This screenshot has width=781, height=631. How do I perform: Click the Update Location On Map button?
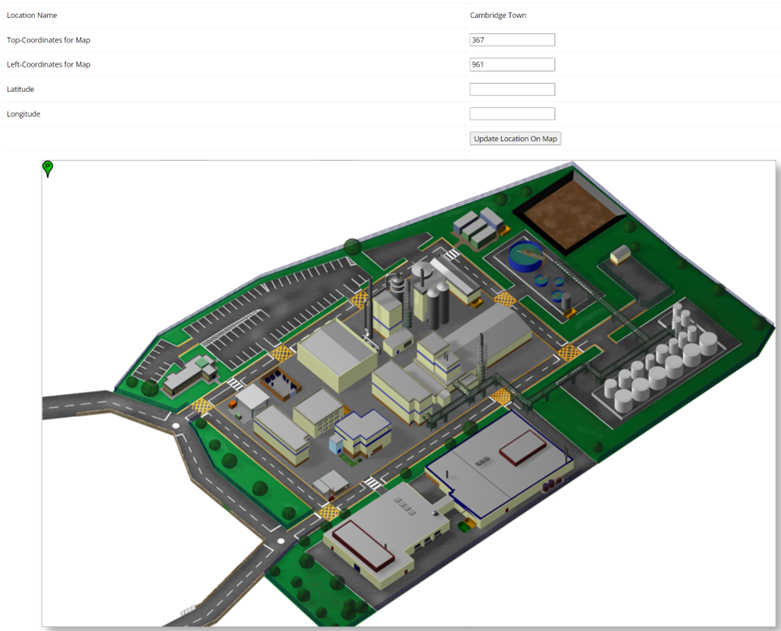[x=515, y=138]
